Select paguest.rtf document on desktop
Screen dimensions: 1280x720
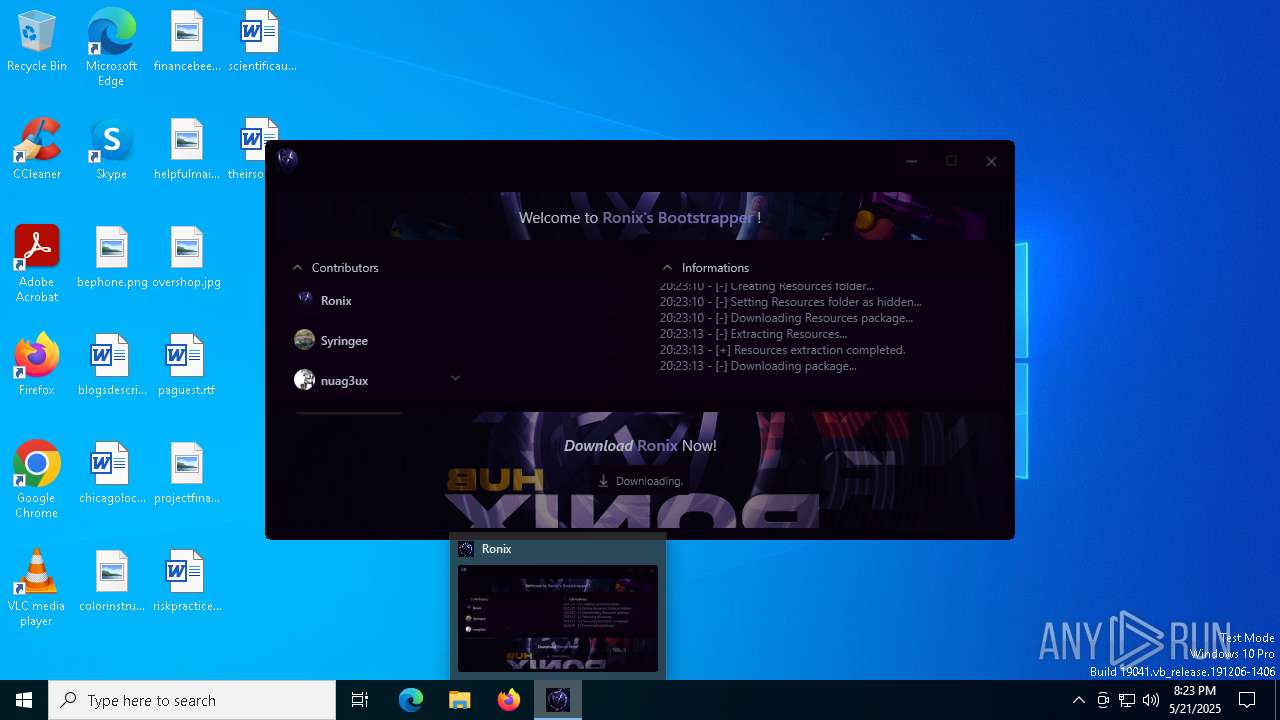186,365
